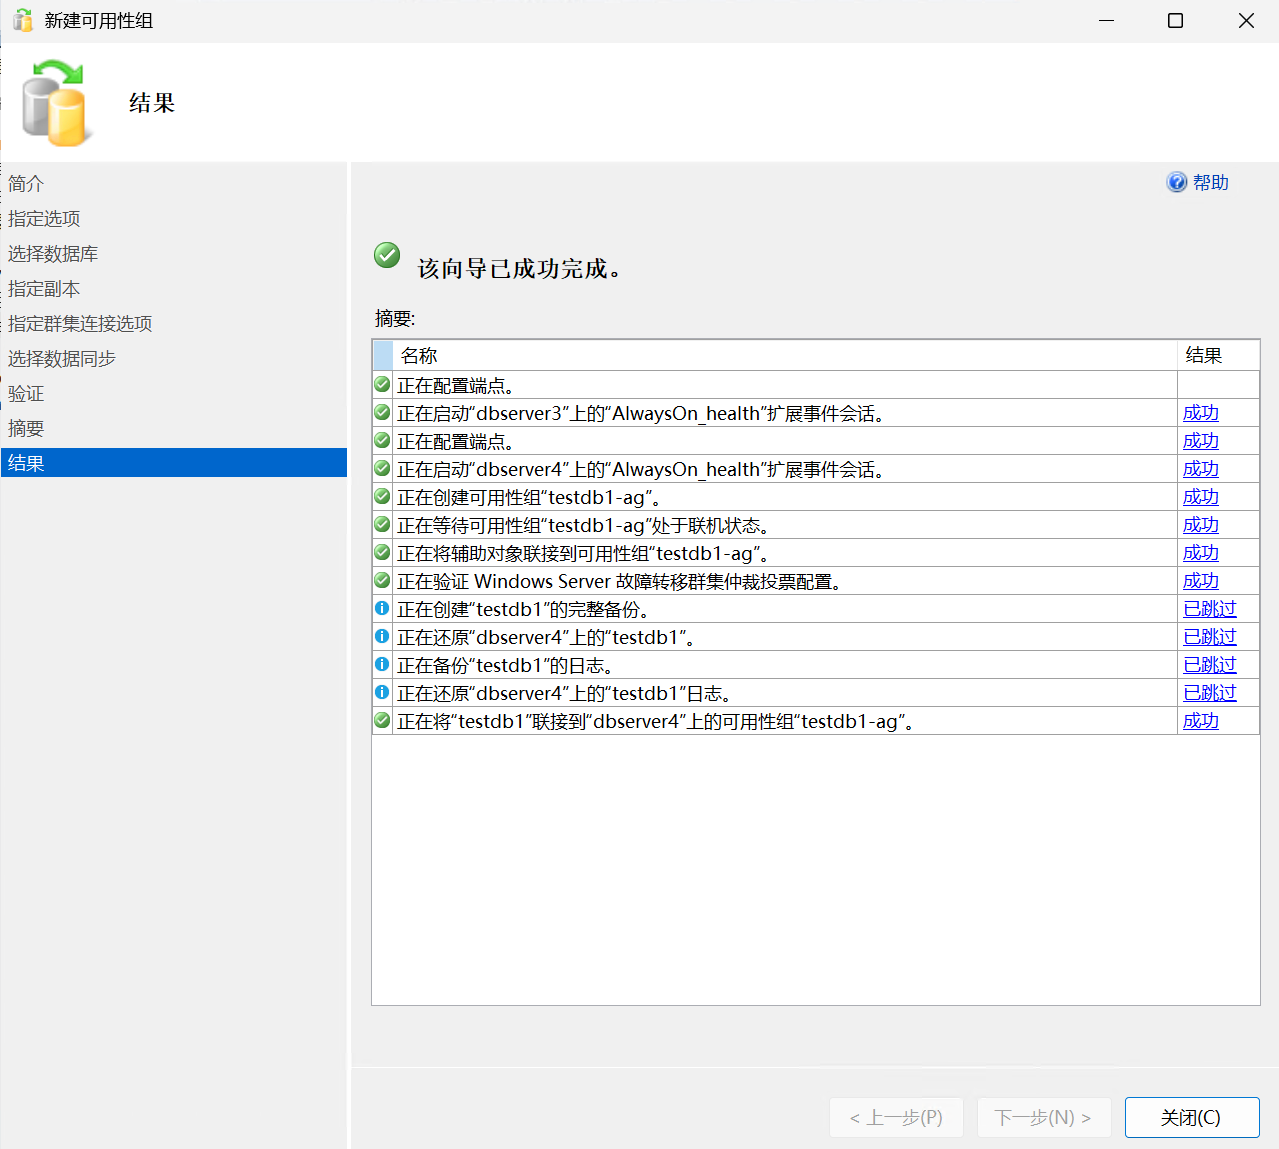Click the availability group database icon in header

(56, 104)
